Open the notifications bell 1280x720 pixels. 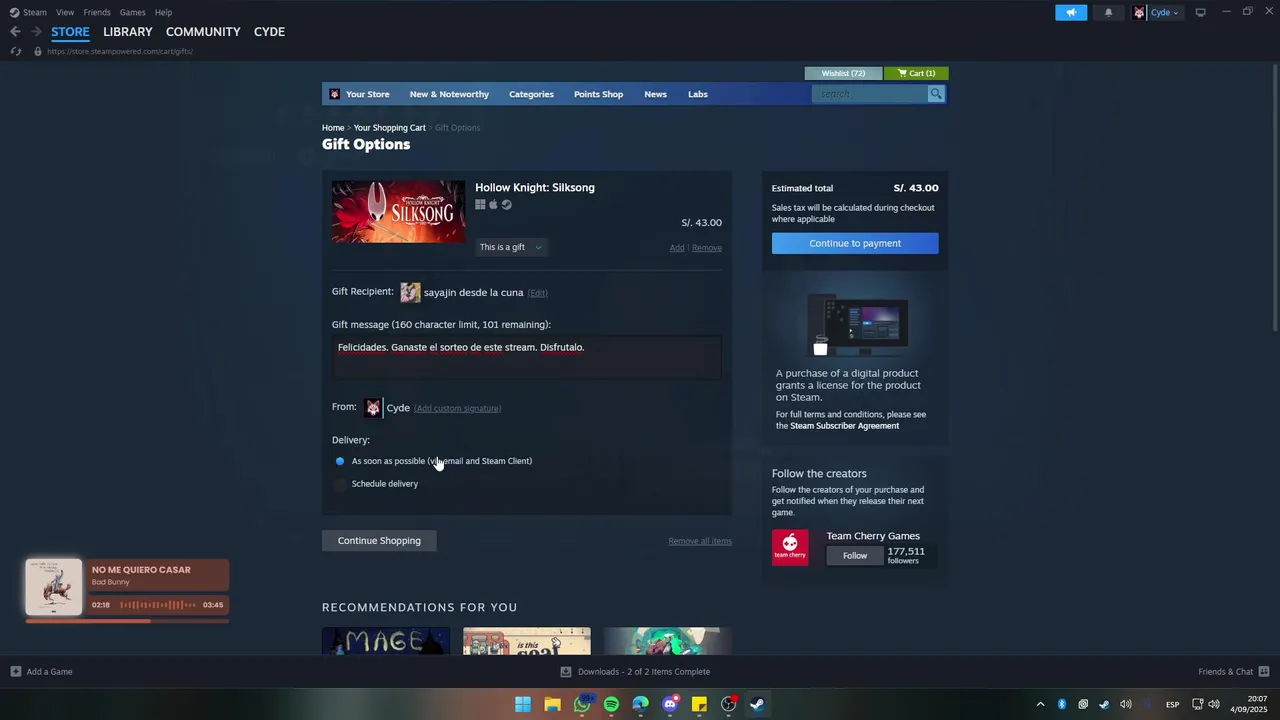coord(1108,12)
